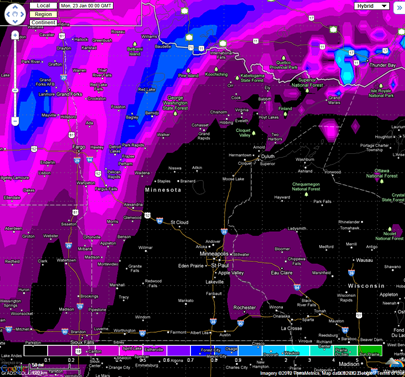Zoom out with the minus button

coord(15,121)
